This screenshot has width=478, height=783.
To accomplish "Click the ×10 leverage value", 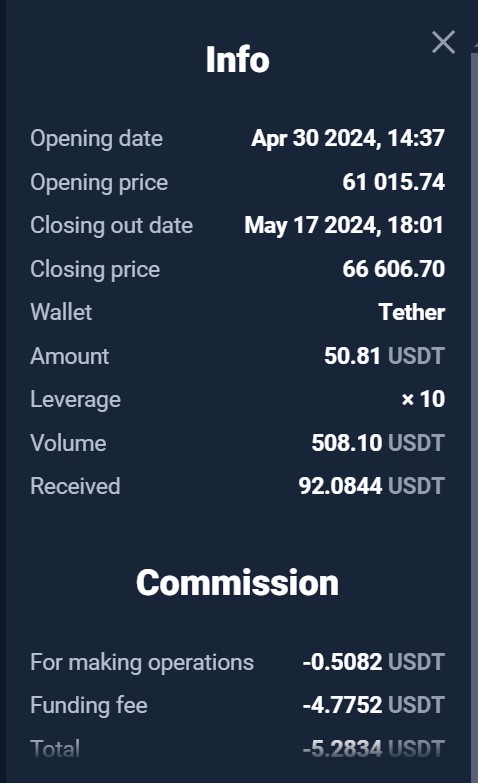I will [x=423, y=399].
